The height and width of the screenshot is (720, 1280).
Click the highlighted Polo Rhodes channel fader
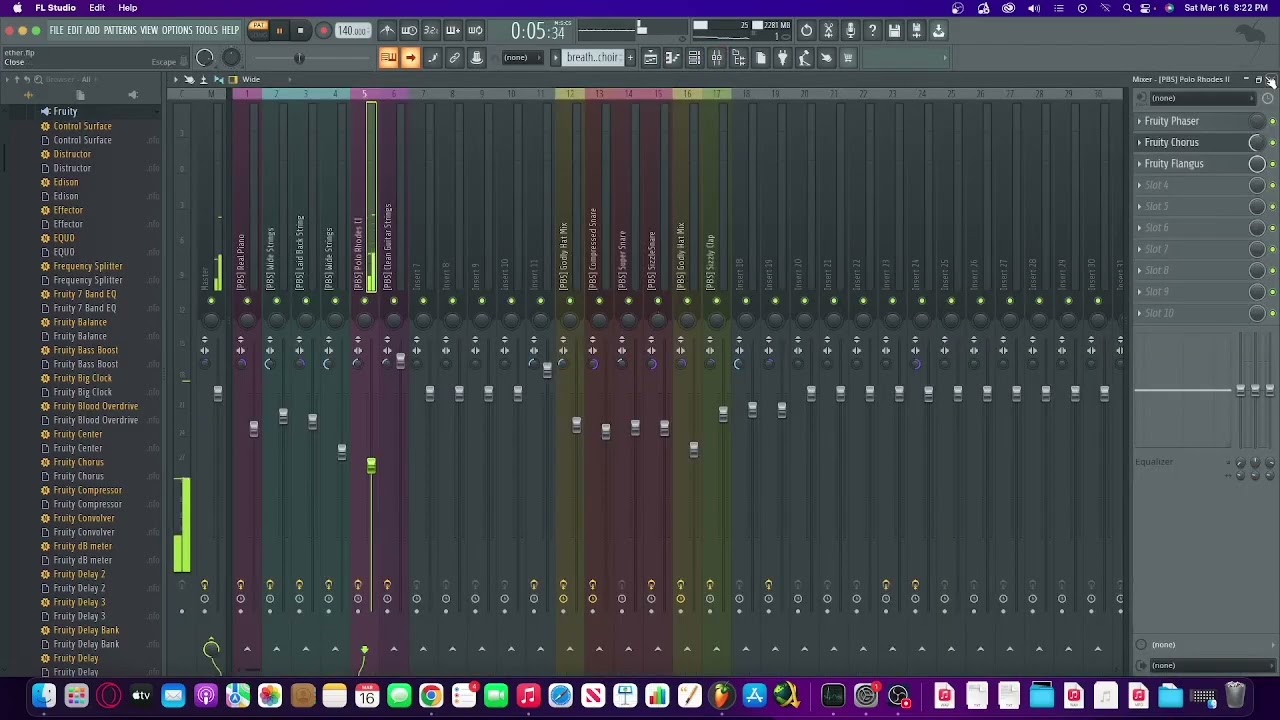[371, 466]
